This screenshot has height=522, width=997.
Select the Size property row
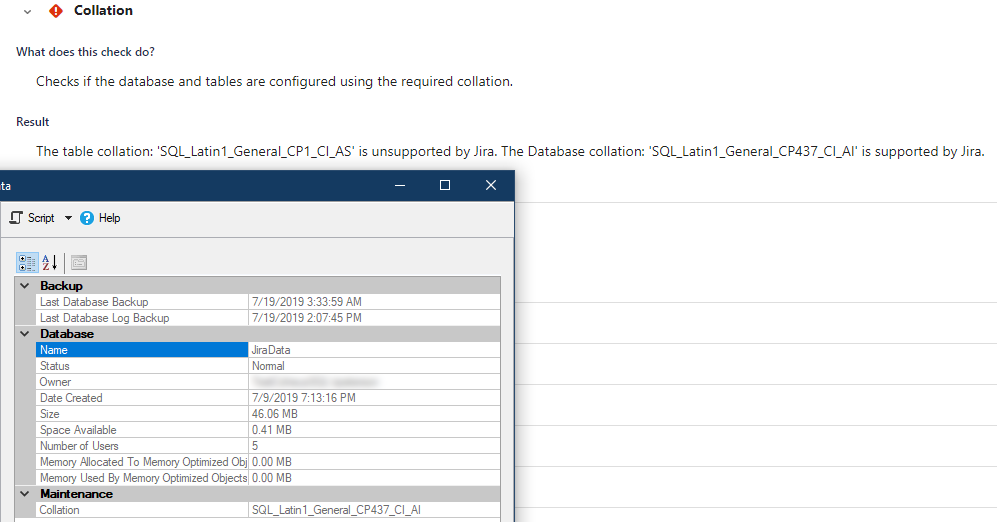point(268,413)
